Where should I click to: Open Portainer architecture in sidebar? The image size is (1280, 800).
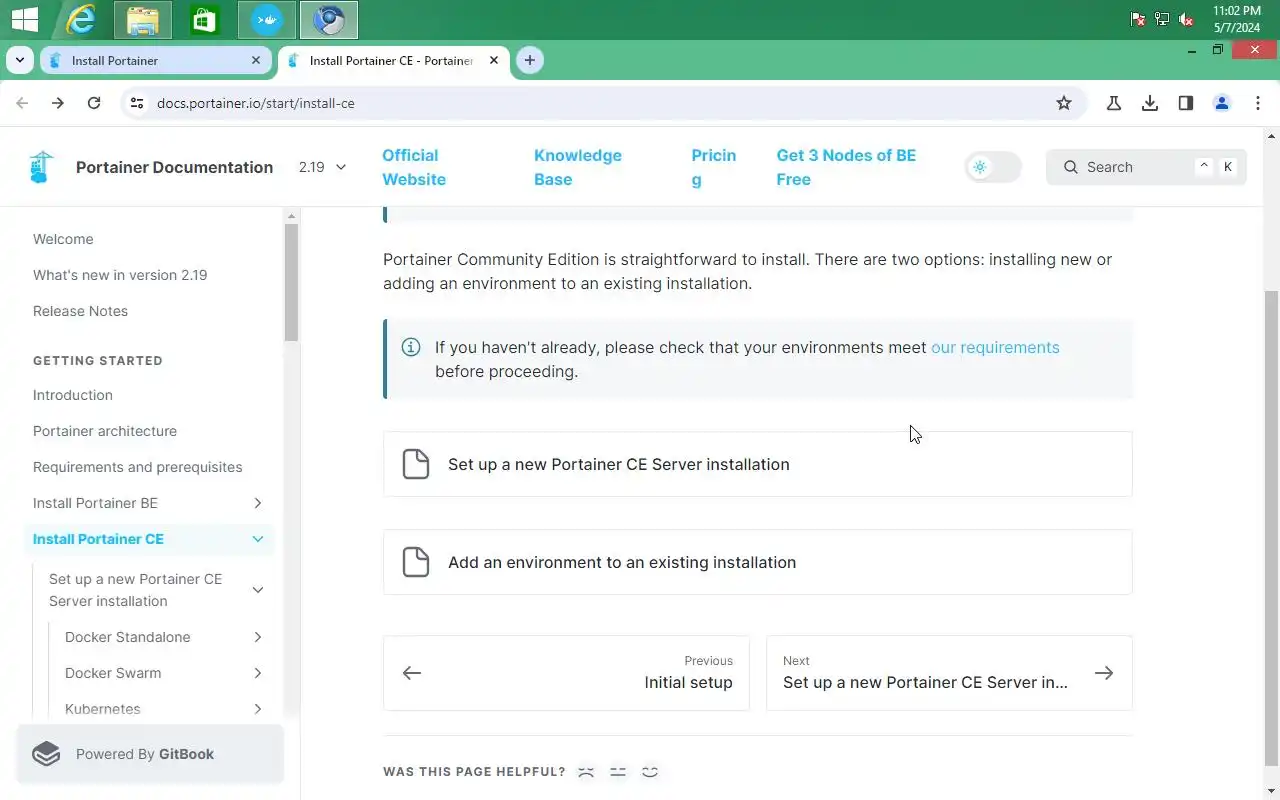pos(105,431)
